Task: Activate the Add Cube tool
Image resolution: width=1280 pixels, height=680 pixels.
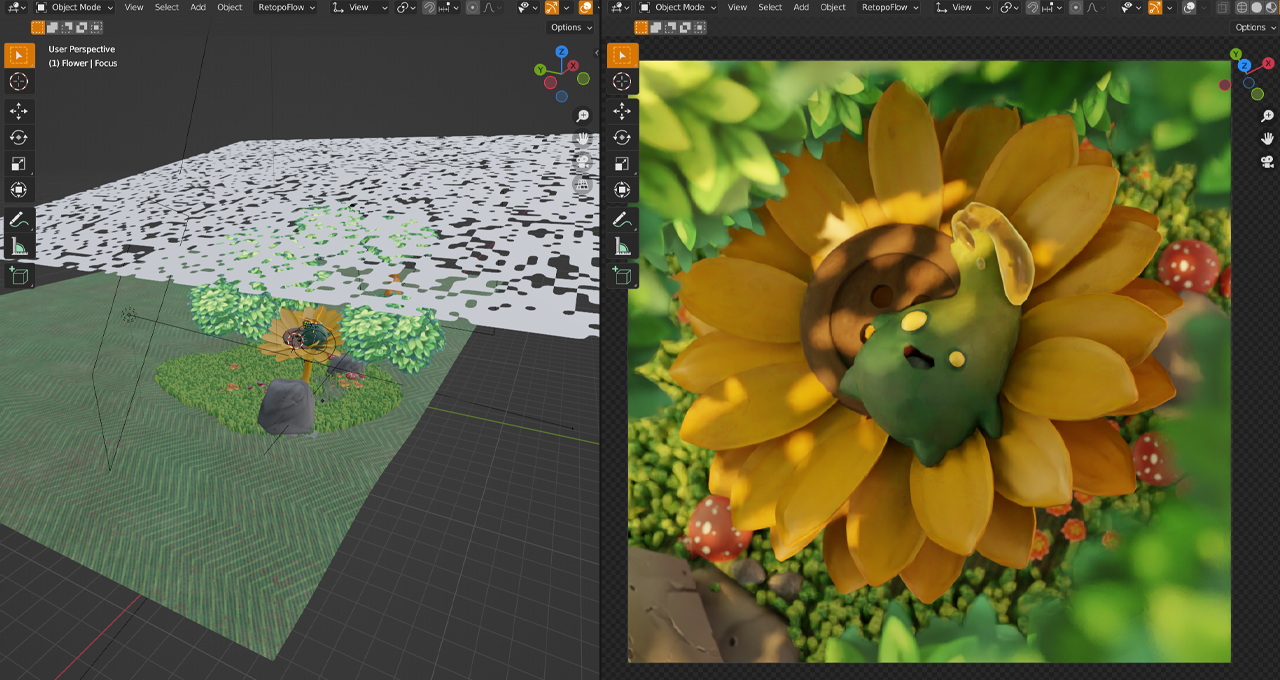Action: coord(18,277)
